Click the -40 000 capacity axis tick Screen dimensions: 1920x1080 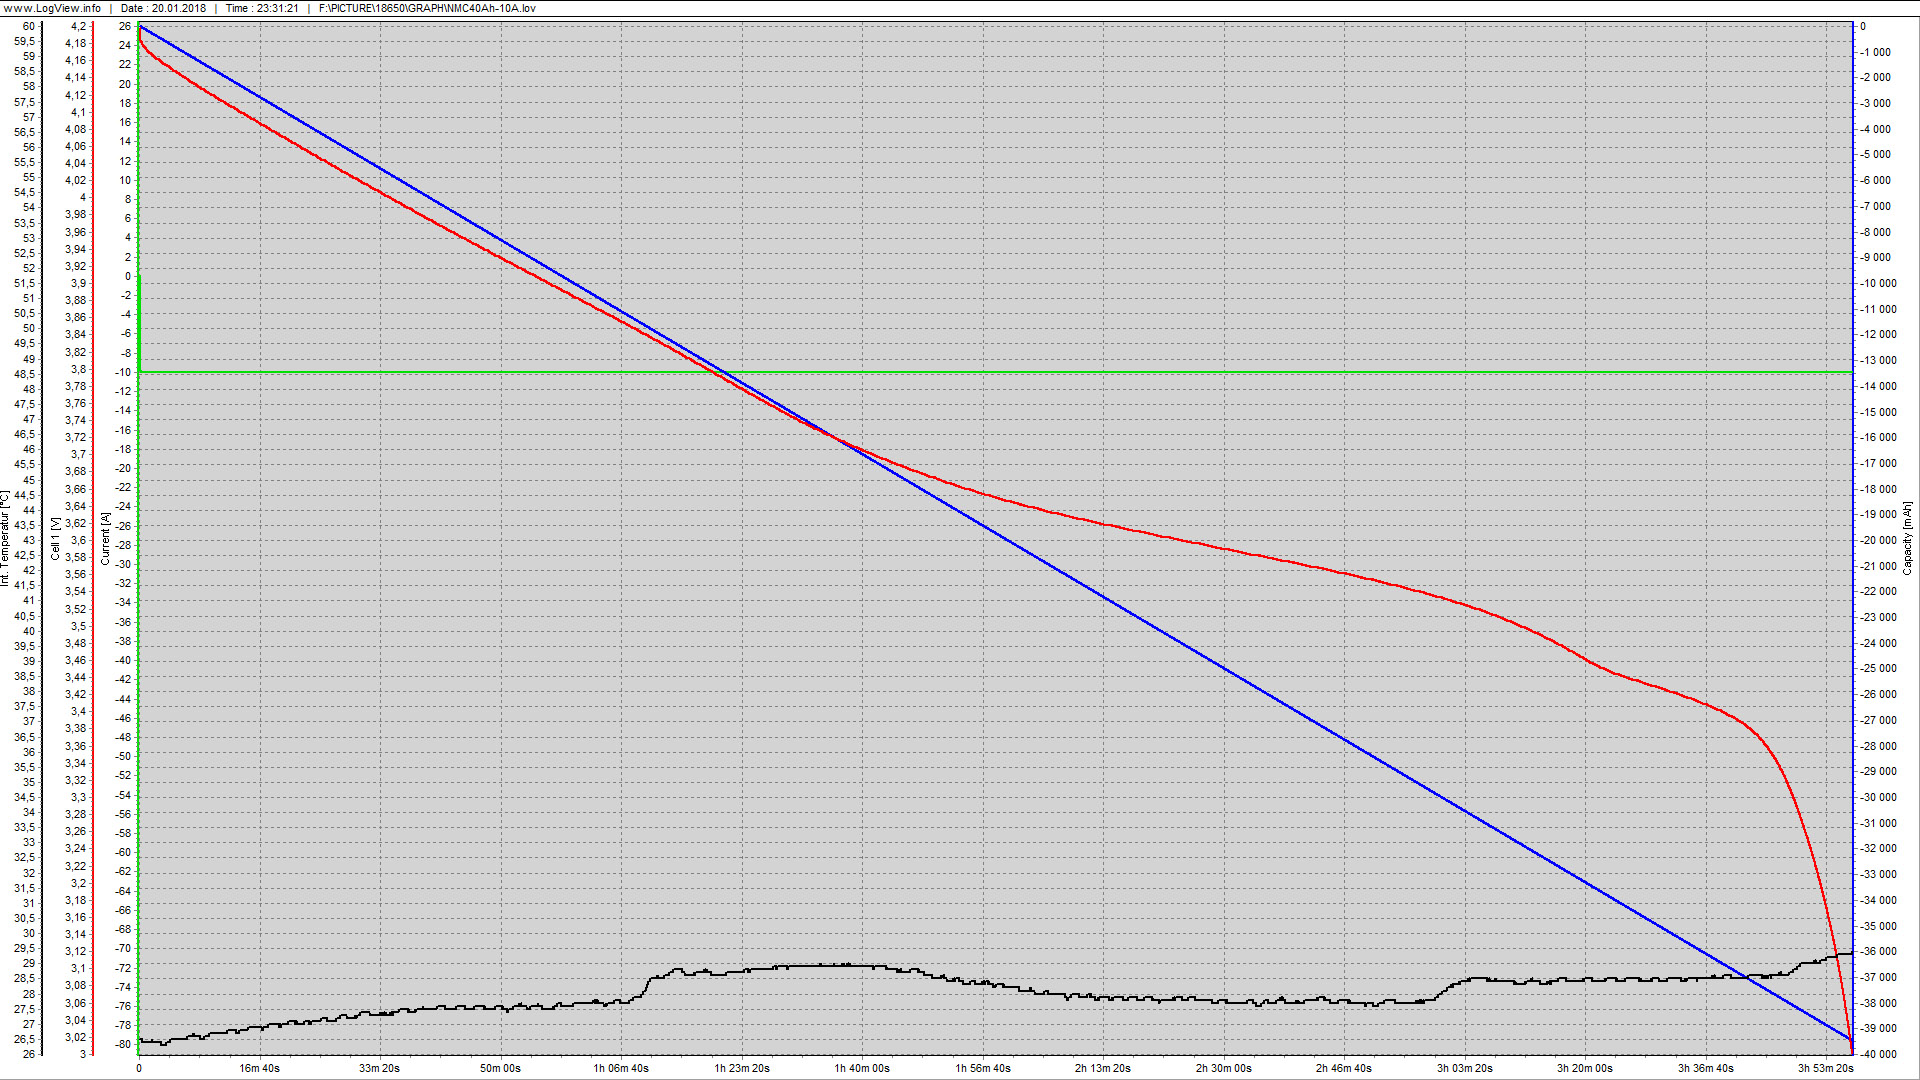(1878, 1054)
